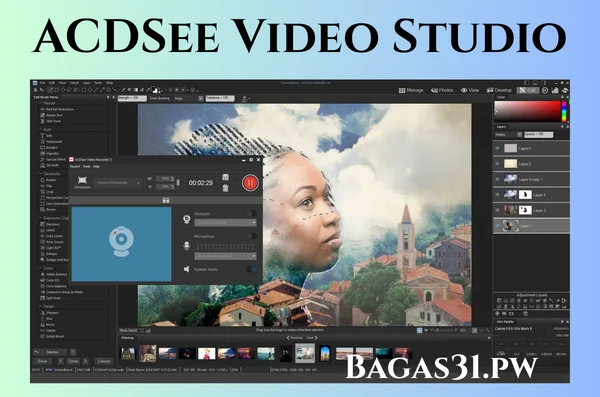
Task: Toggle visibility of Layer 4
Action: pos(498,194)
